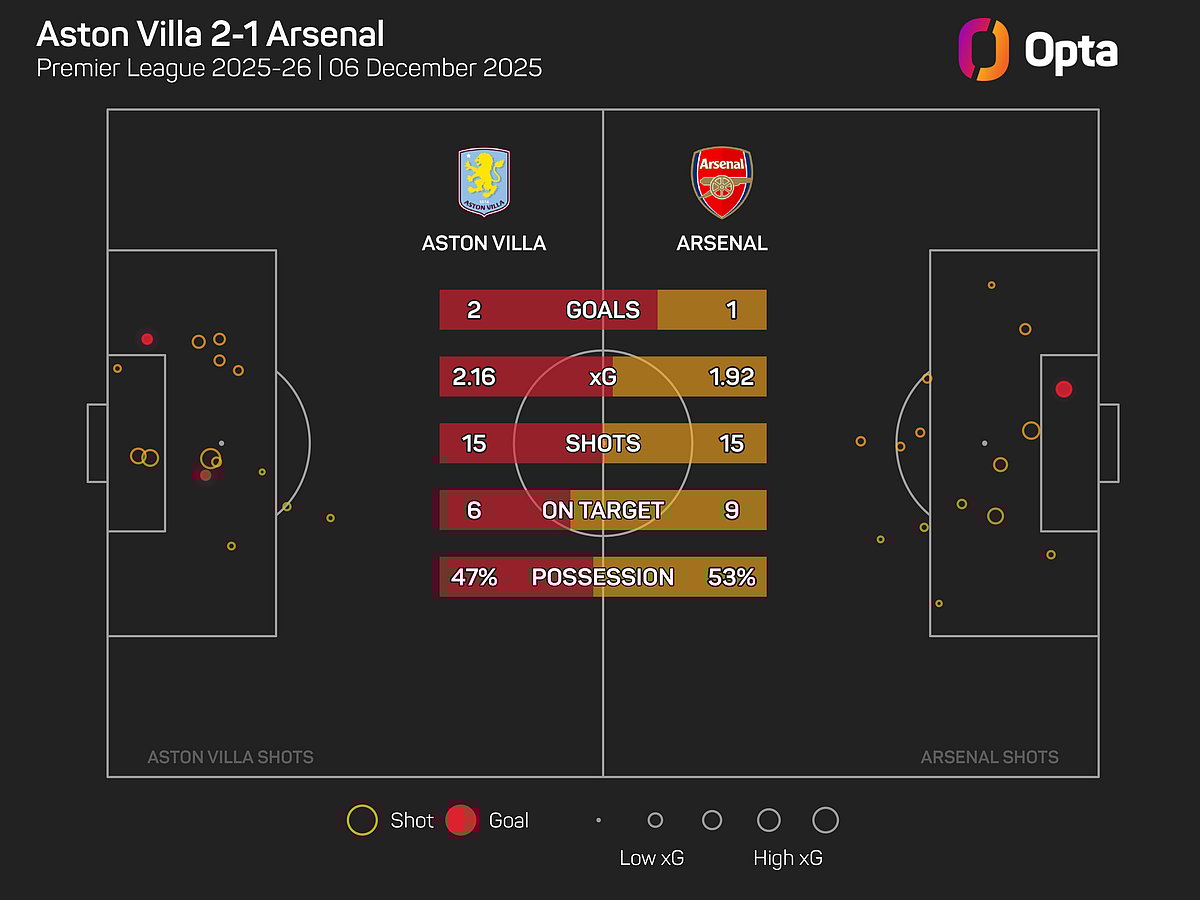Select the largest High xG legend circle
The height and width of the screenshot is (900, 1200).
tap(825, 820)
